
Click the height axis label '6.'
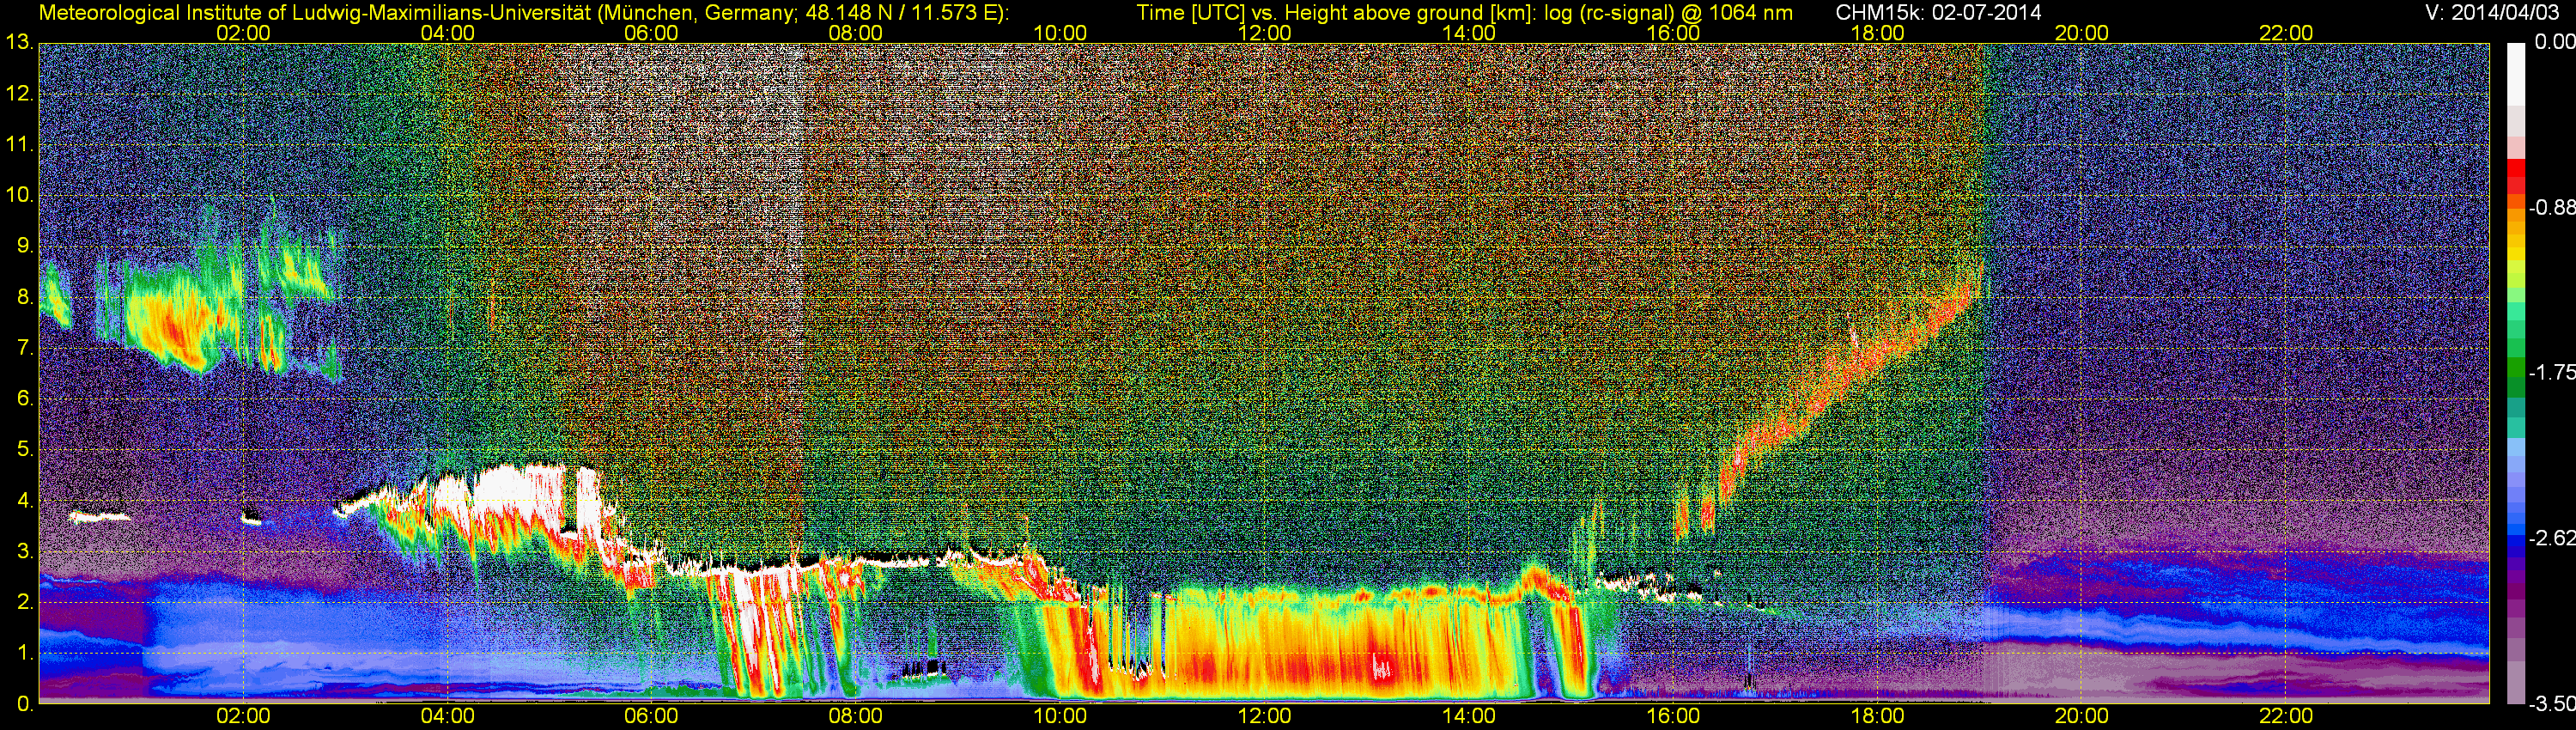click(25, 399)
